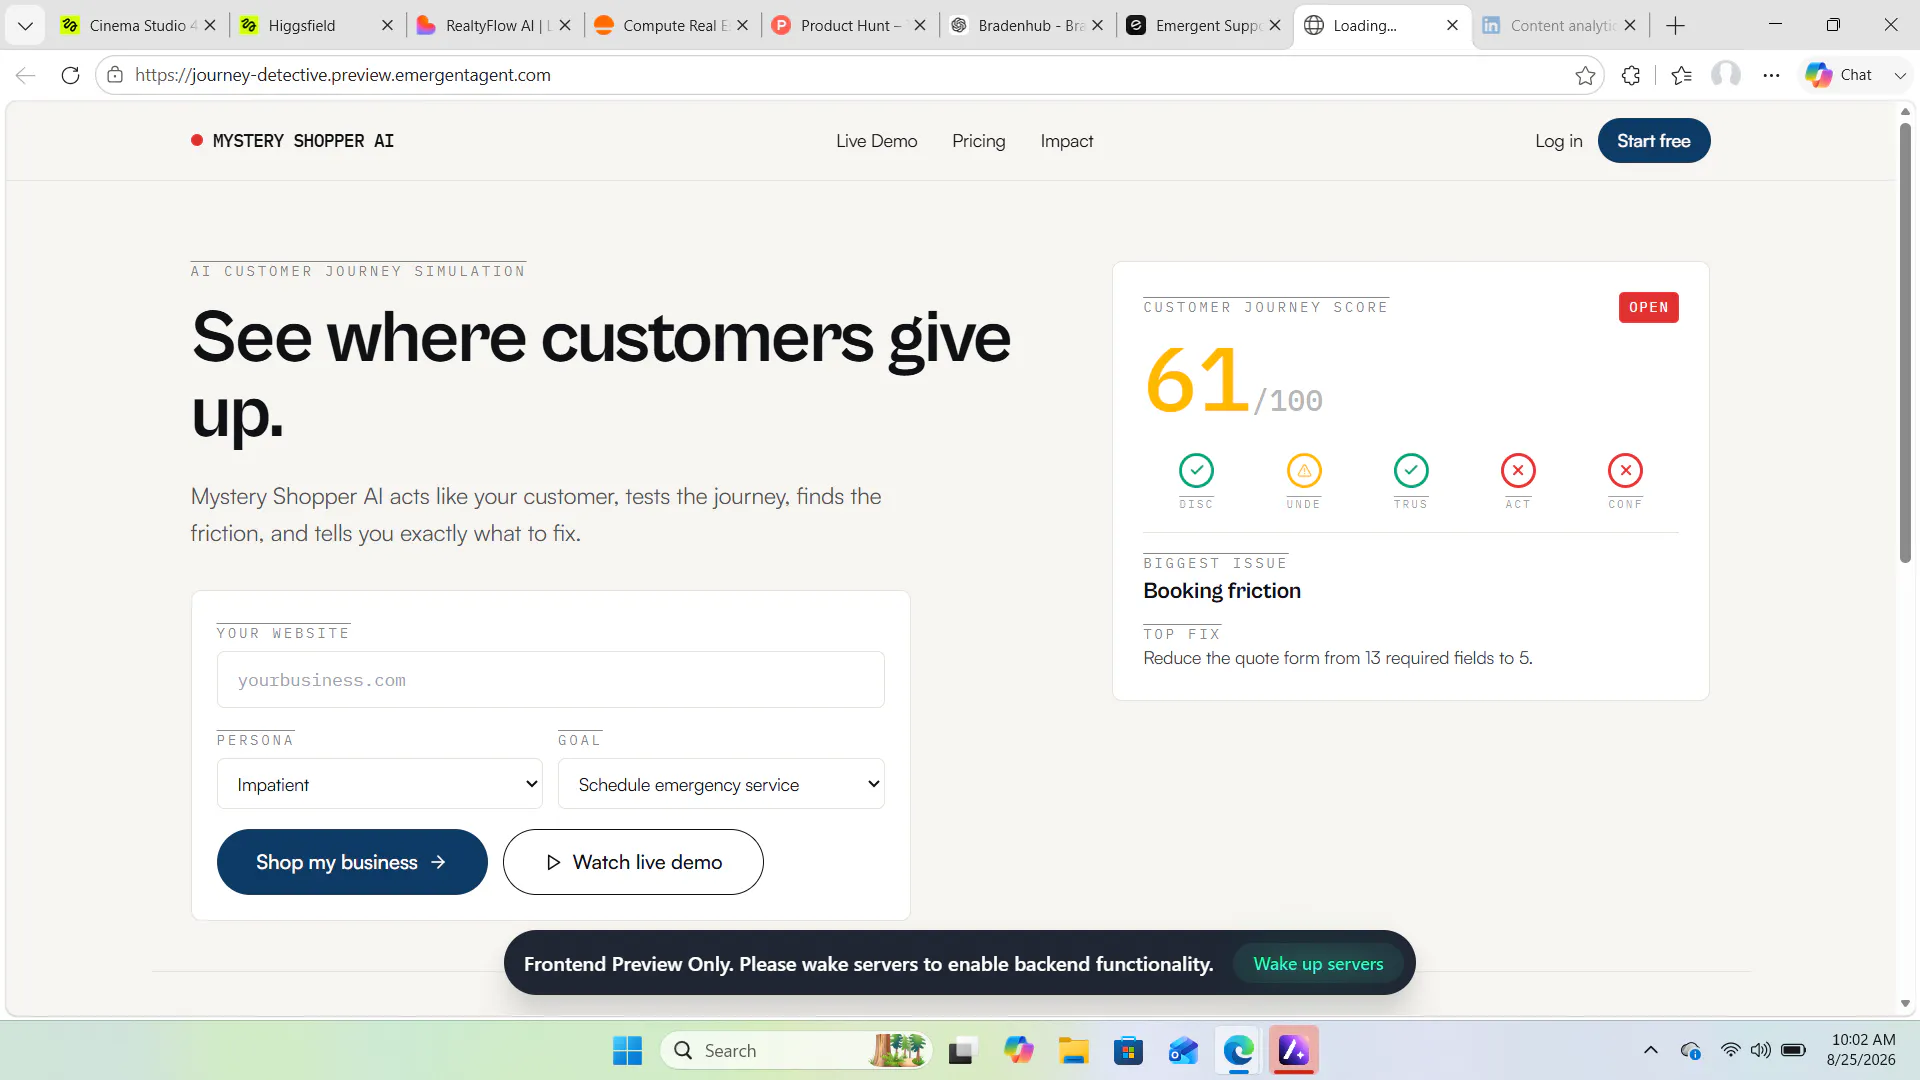Close the Product Hunt tab
This screenshot has height=1080, width=1920.
tap(920, 25)
